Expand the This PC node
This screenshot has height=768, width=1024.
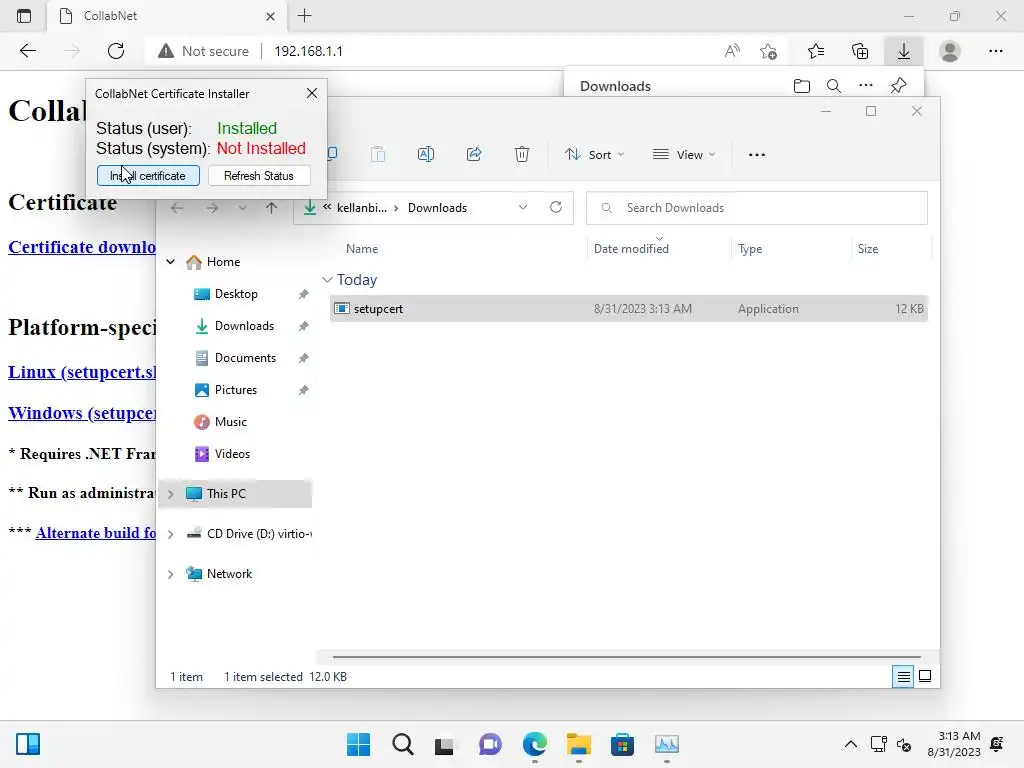coord(170,494)
